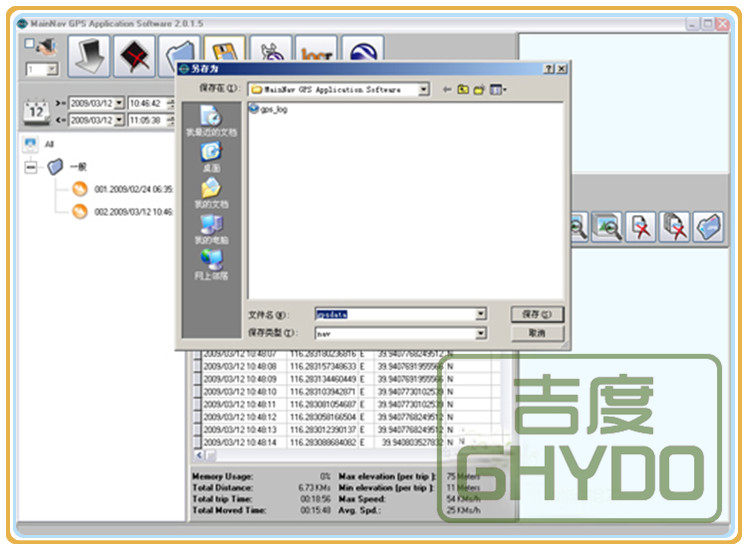750x551 pixels.
Task: Check the row 2009/03/12 10:48:13 checkbox
Action: tap(197, 430)
